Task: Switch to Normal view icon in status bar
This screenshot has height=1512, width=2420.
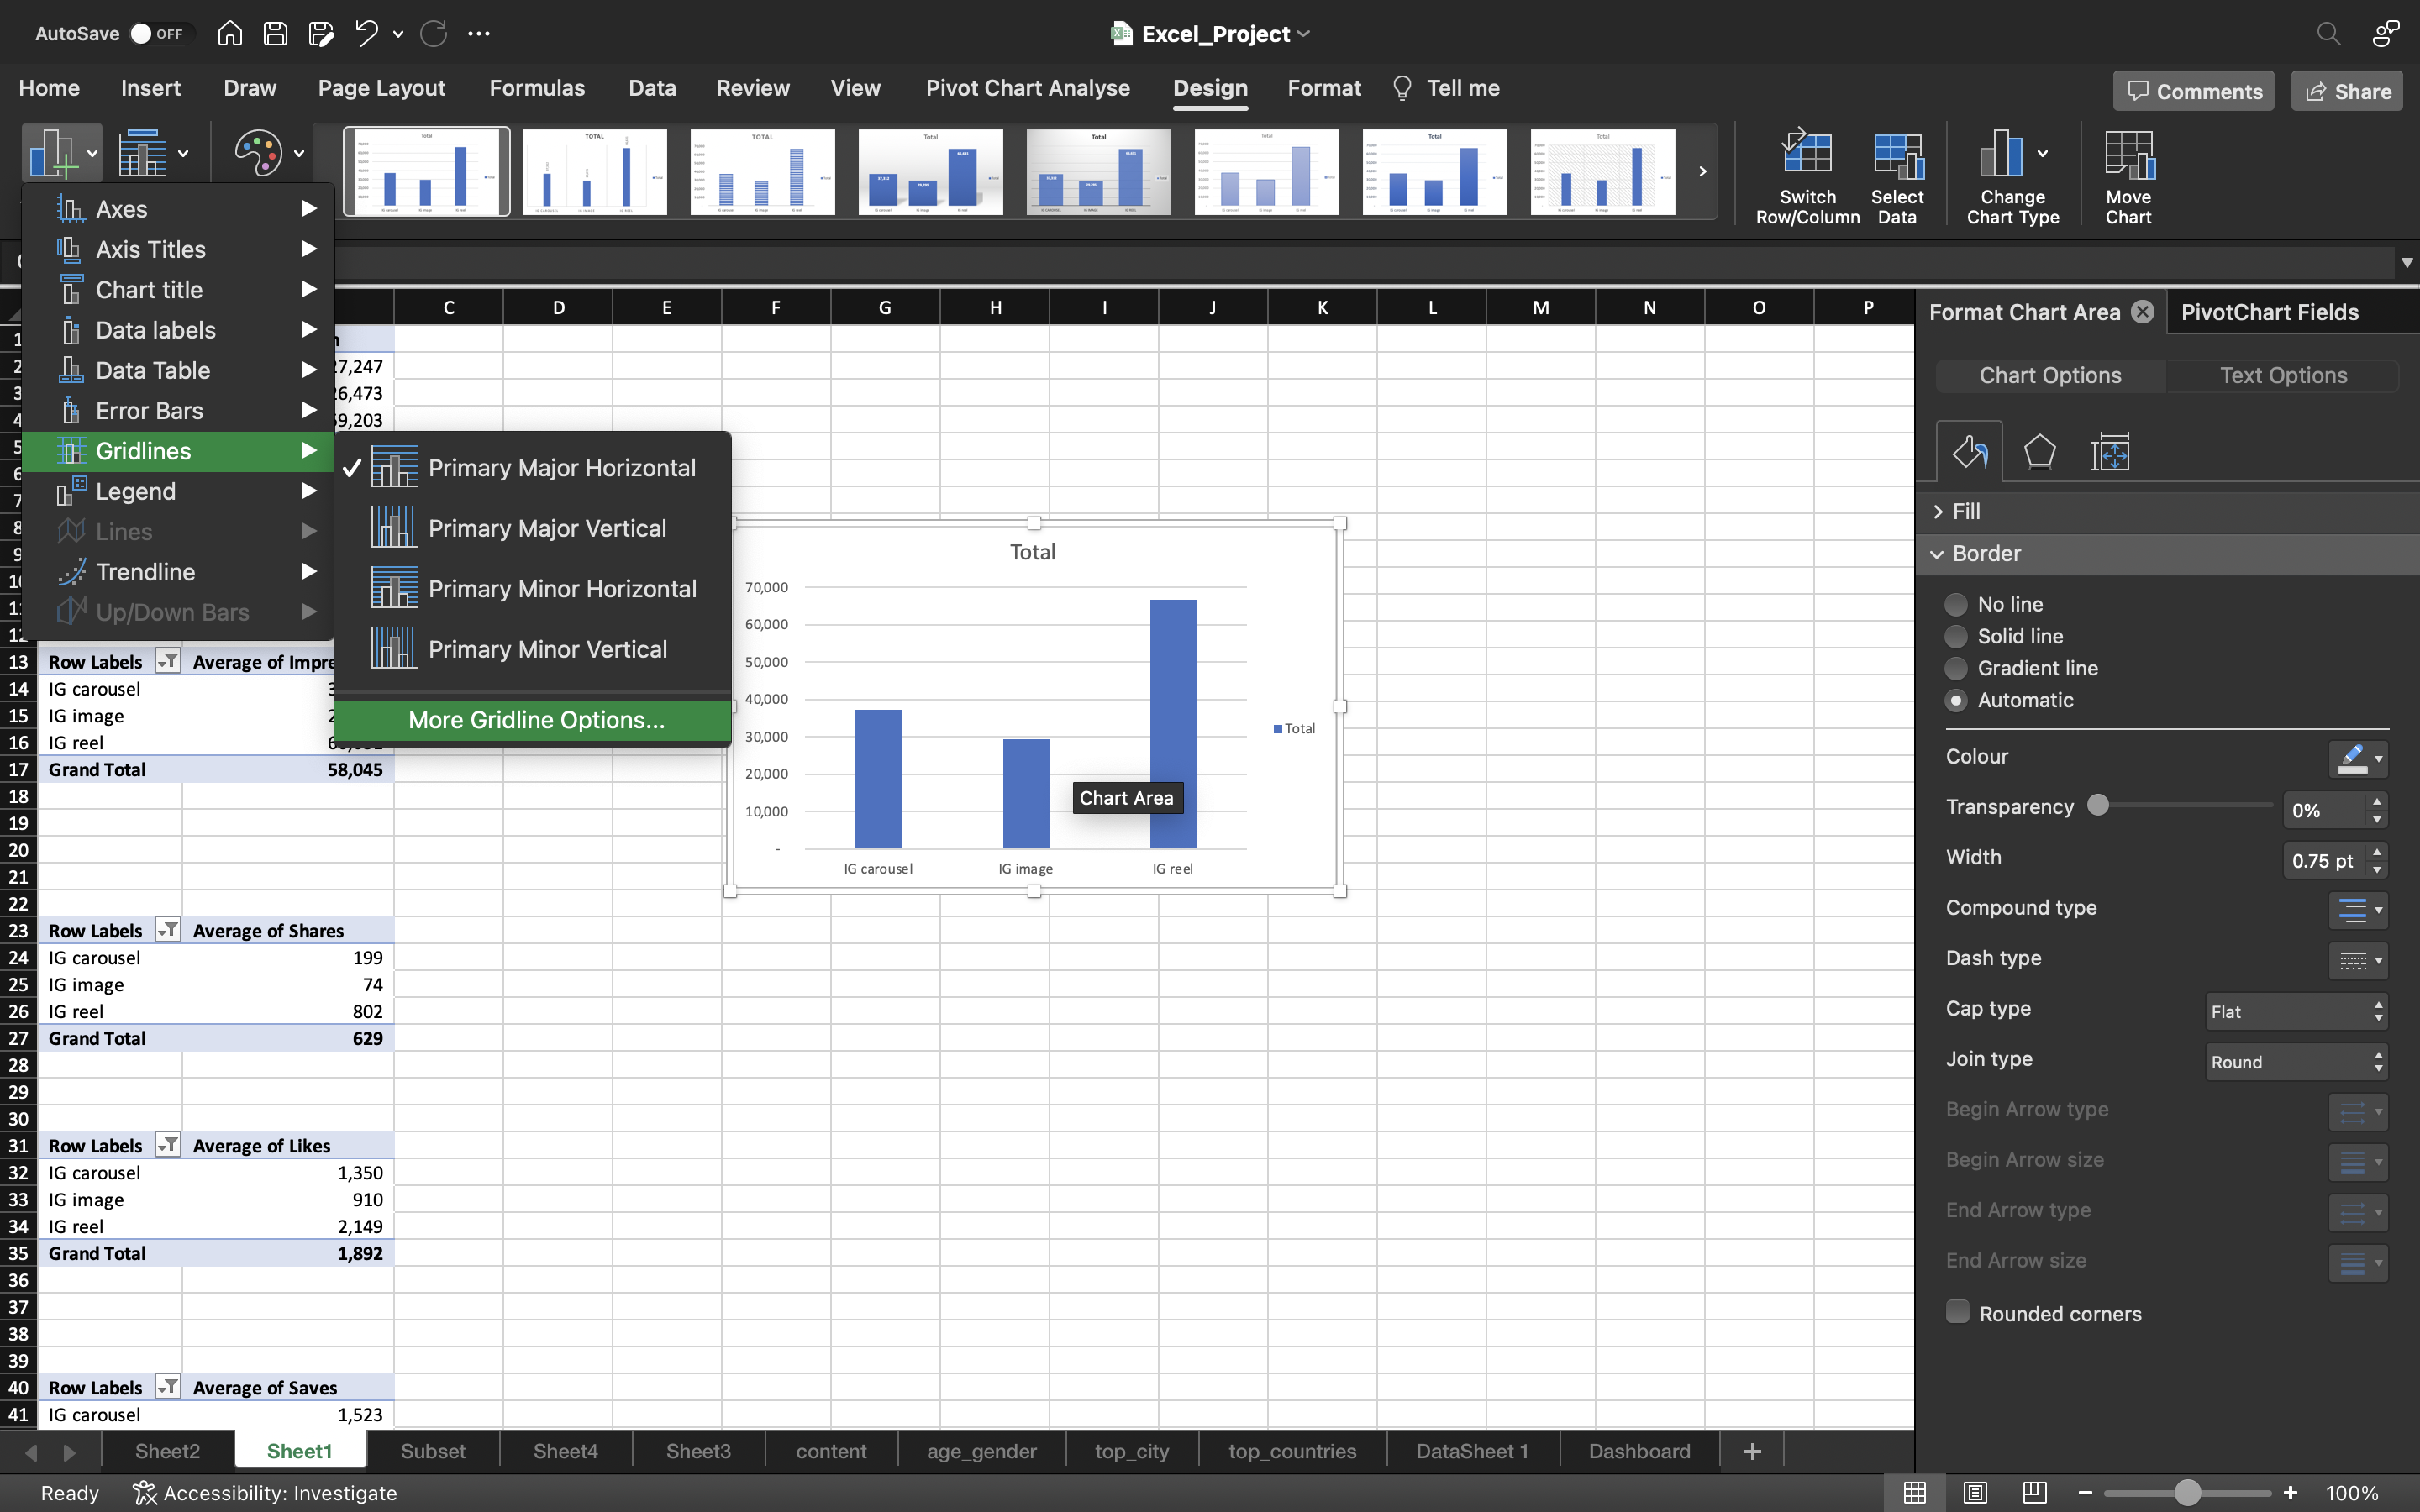Action: click(1914, 1492)
